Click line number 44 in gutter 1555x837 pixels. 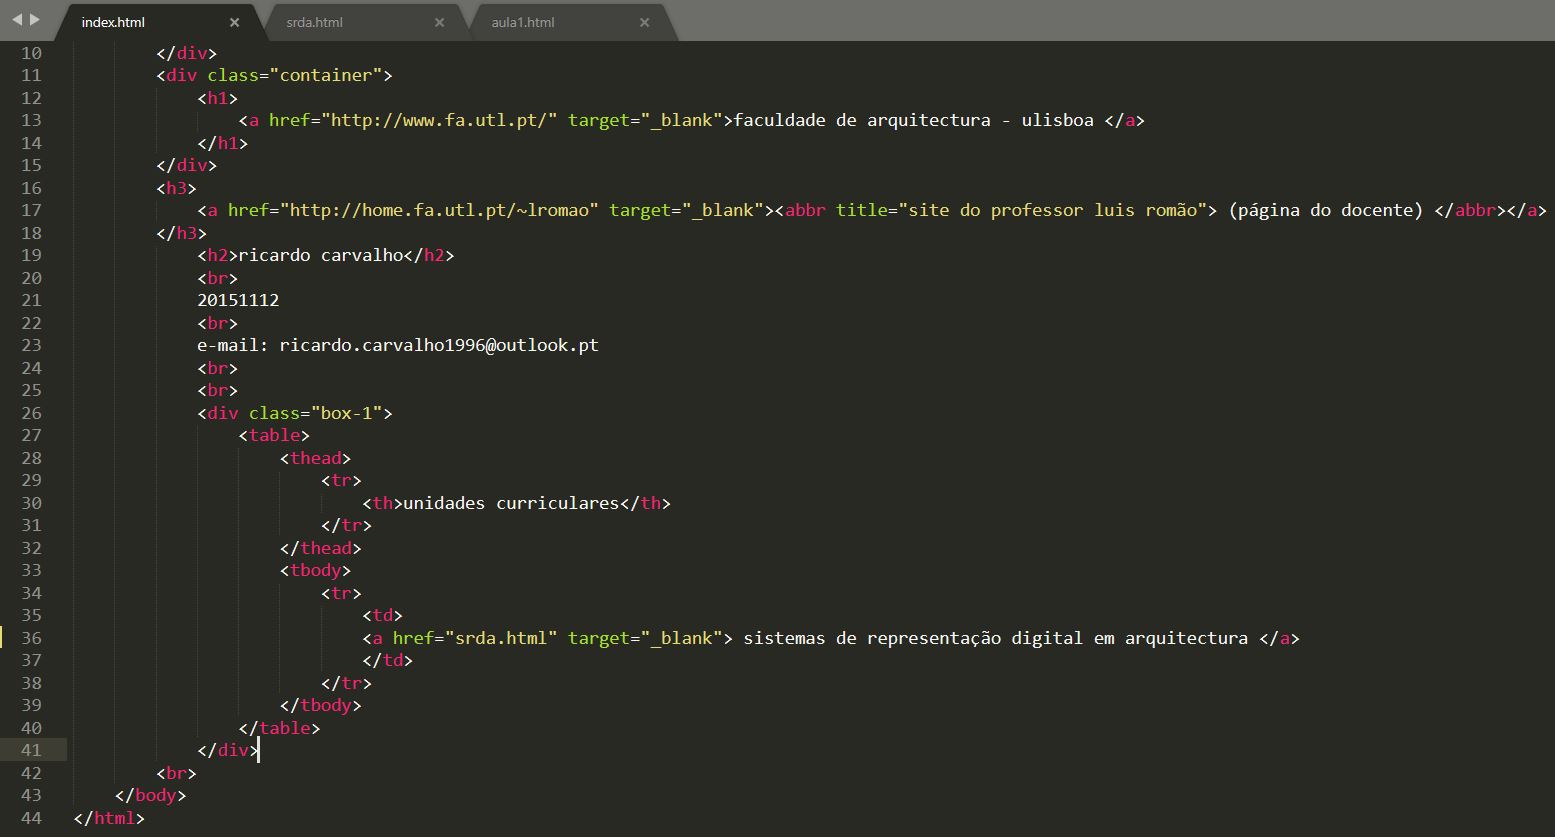tap(32, 818)
